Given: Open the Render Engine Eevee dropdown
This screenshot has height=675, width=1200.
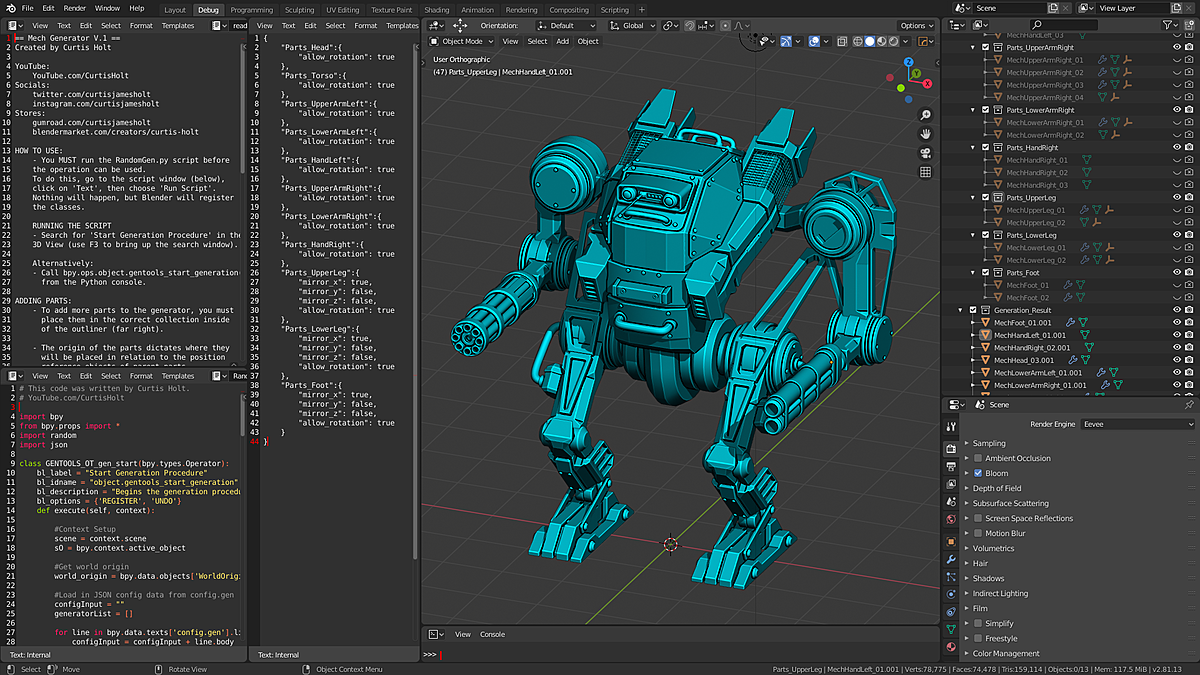Looking at the screenshot, I should [1137, 424].
